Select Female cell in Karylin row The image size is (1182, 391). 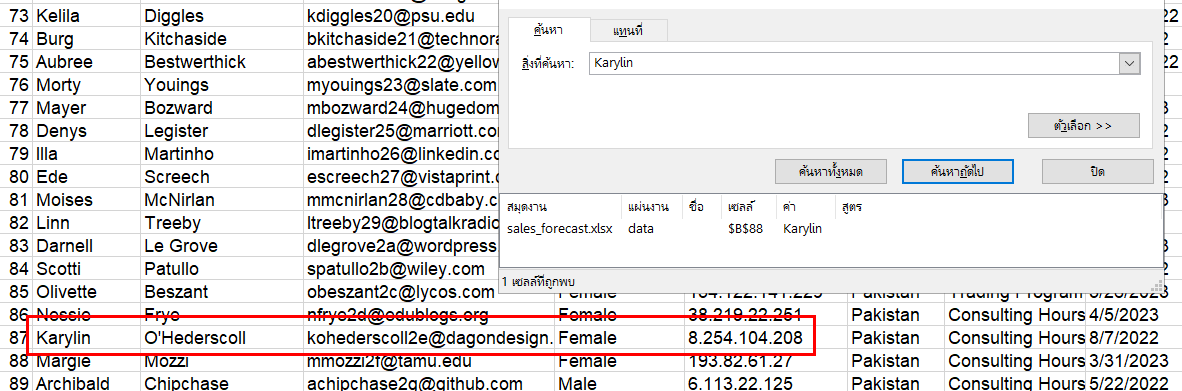tap(619, 339)
